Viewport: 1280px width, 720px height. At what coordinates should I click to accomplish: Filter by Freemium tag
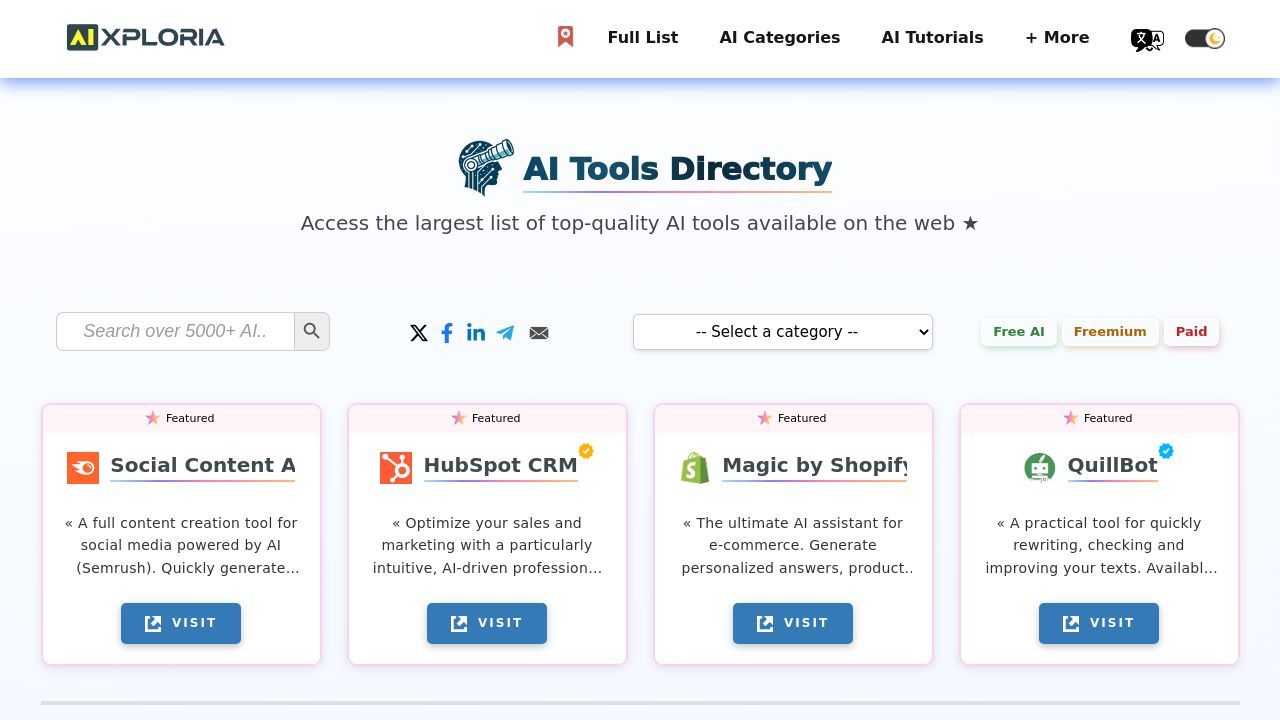(1110, 332)
